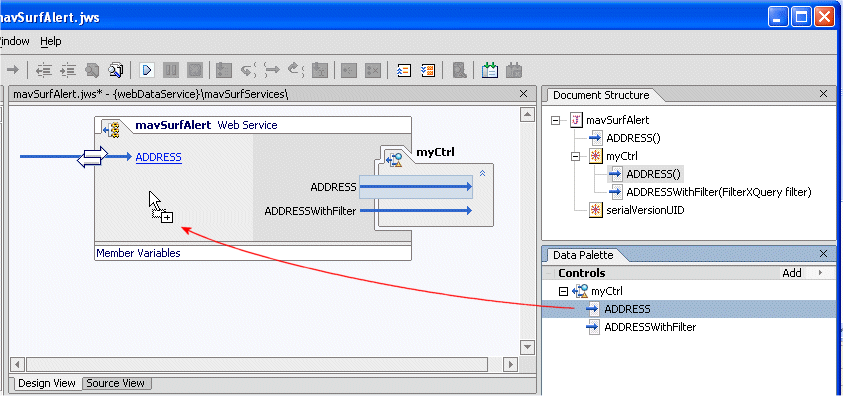Image resolution: width=843 pixels, height=396 pixels.
Task: Click the green-arrows build toolbar icon
Action: click(489, 70)
